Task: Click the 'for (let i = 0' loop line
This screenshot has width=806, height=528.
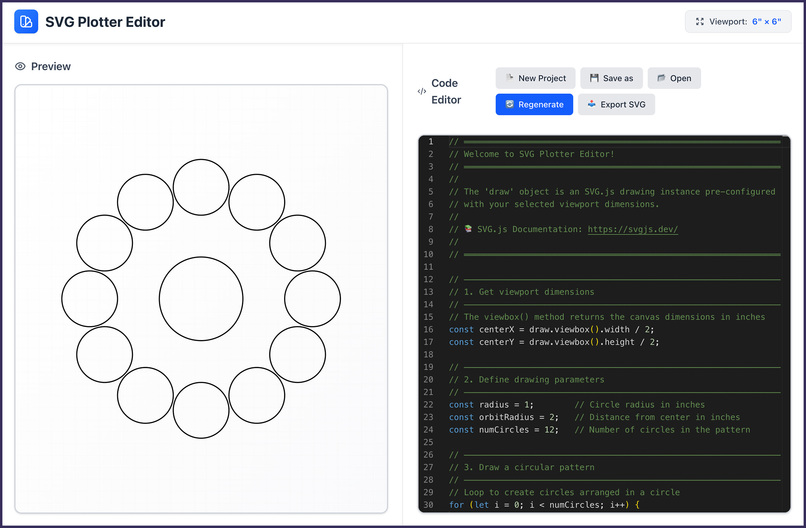Action: pos(544,505)
